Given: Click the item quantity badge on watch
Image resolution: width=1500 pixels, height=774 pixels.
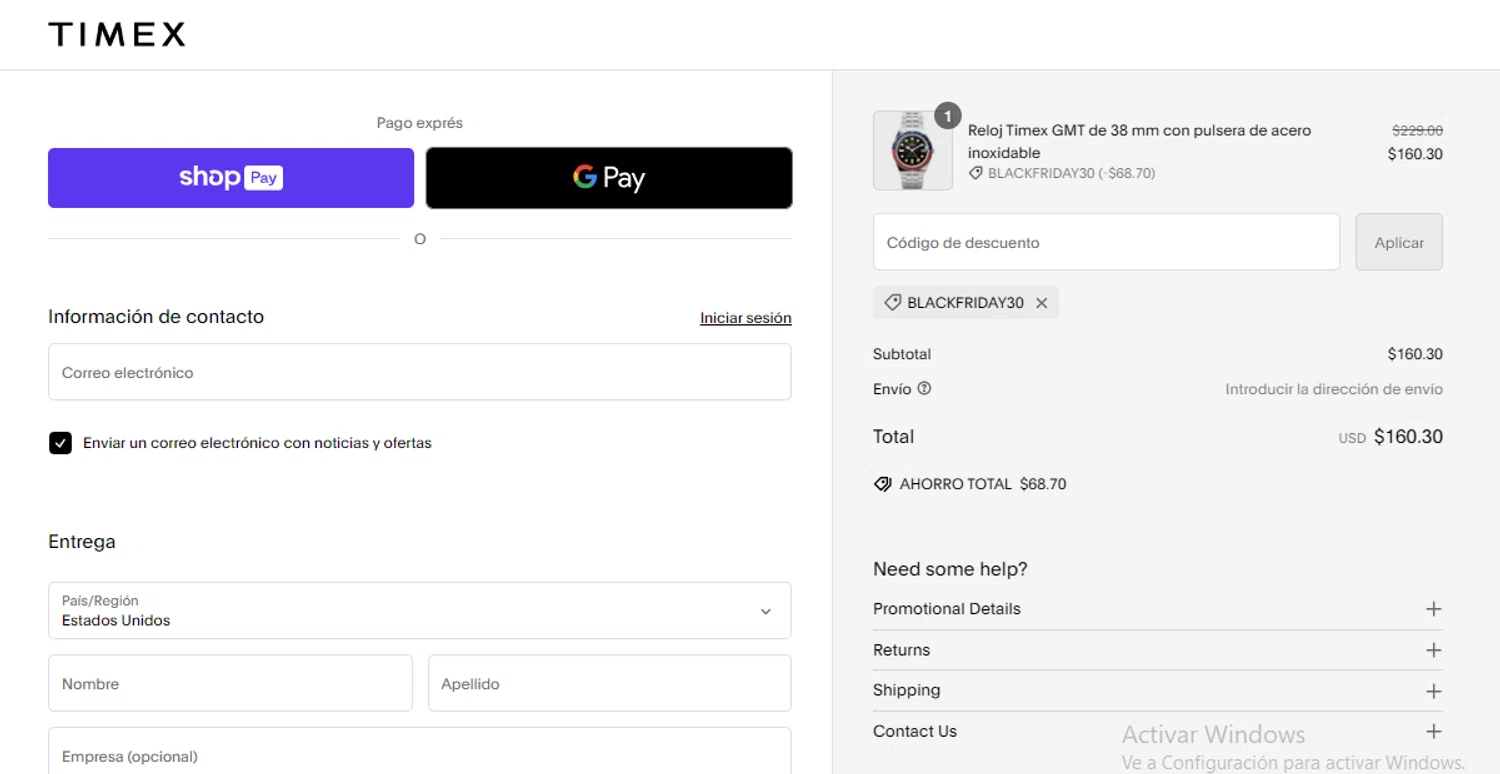Looking at the screenshot, I should [947, 115].
